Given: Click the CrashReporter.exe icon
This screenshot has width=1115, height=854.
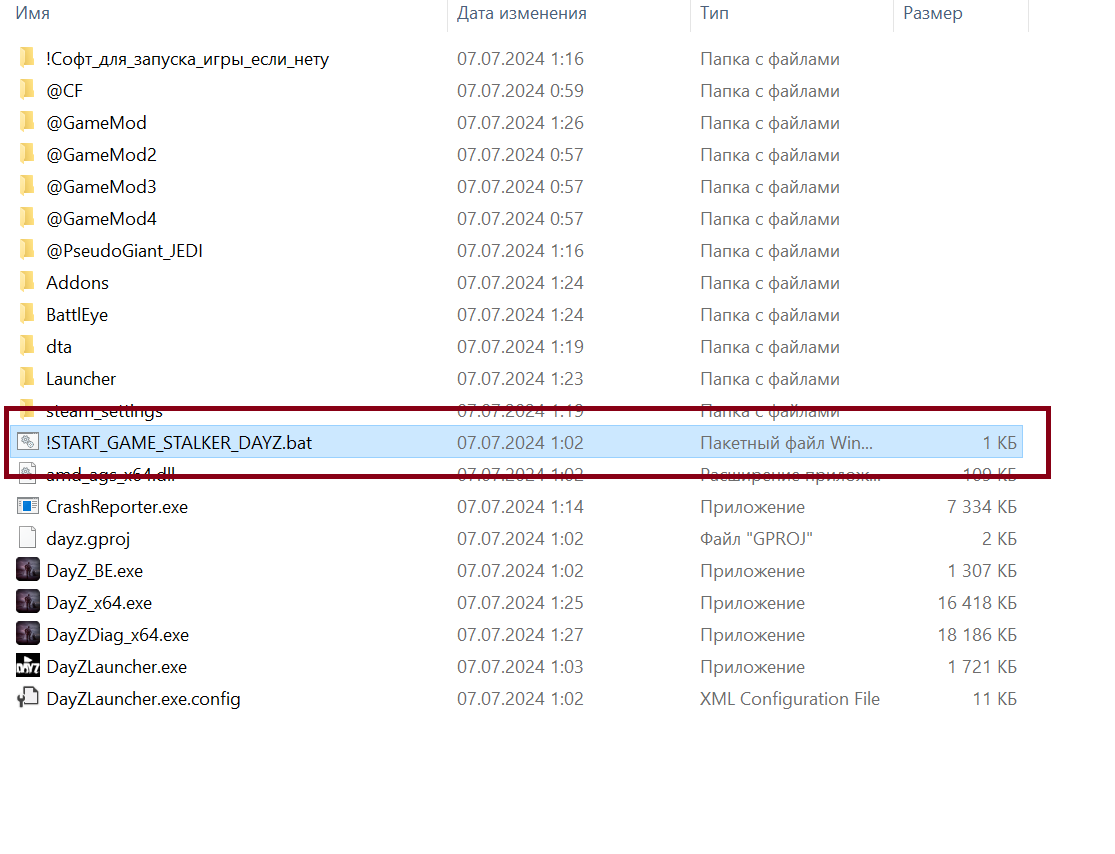Looking at the screenshot, I should (x=28, y=507).
